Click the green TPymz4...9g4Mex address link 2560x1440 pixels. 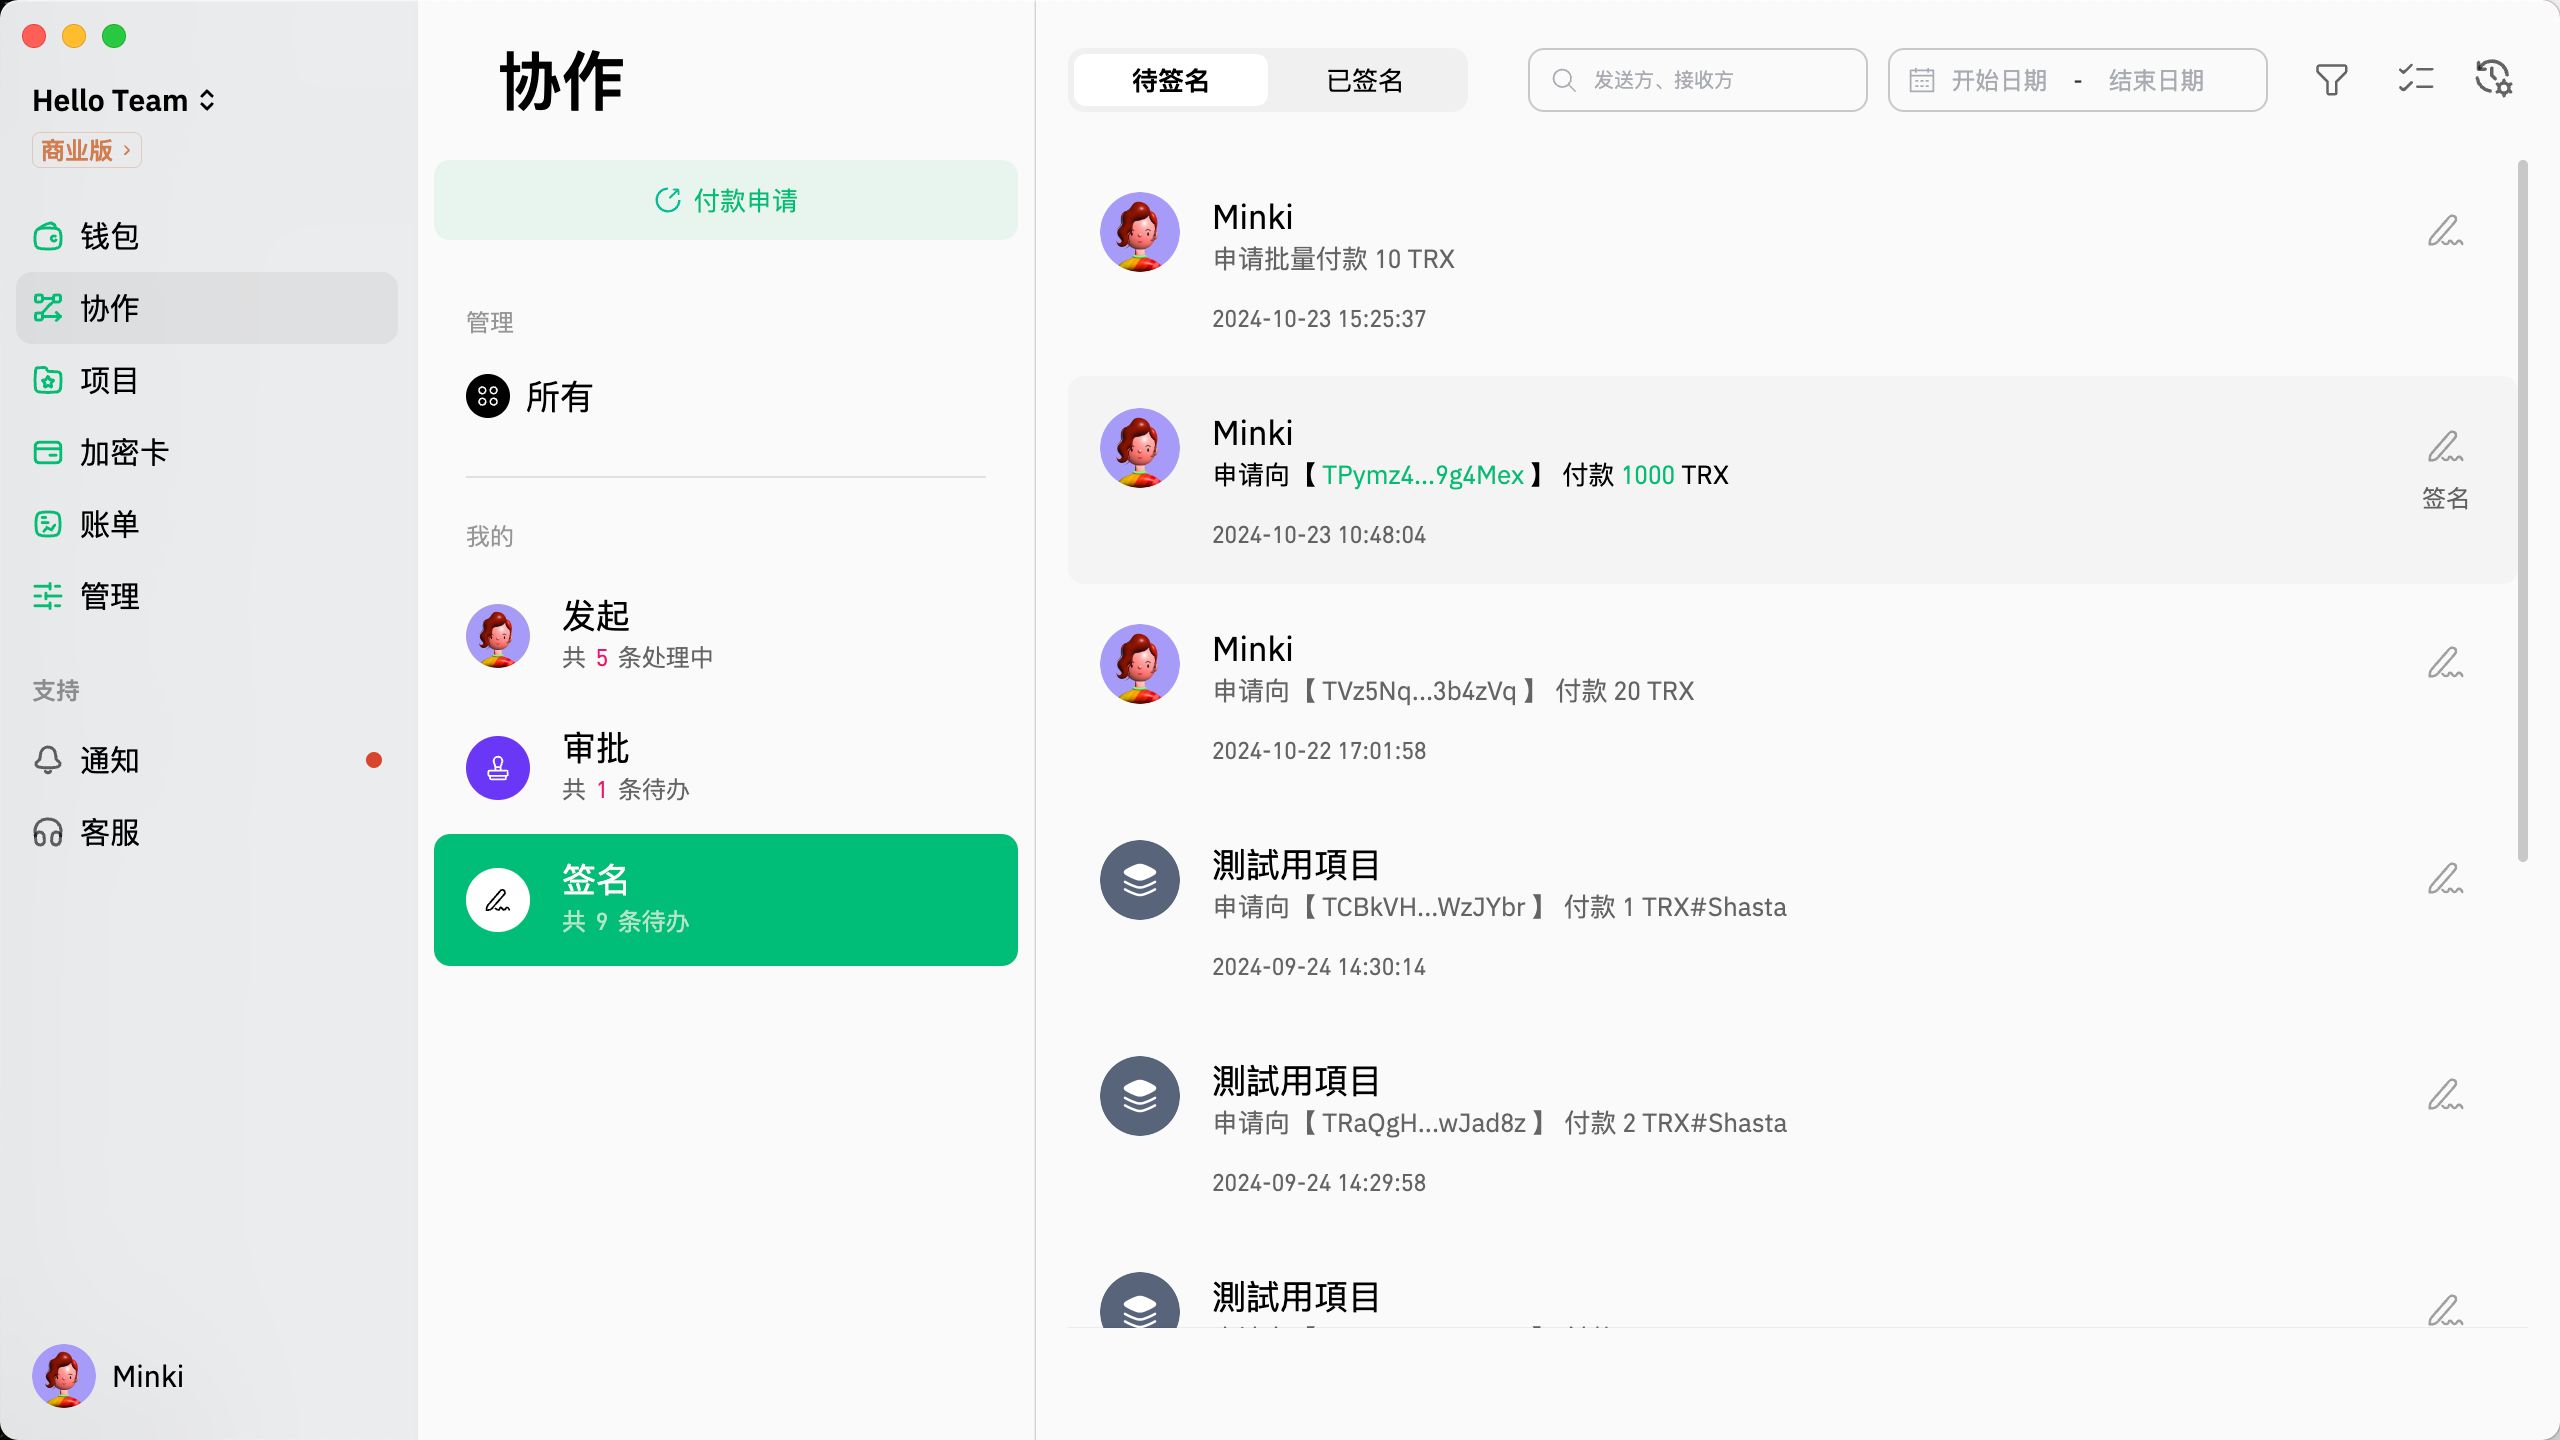1423,476
